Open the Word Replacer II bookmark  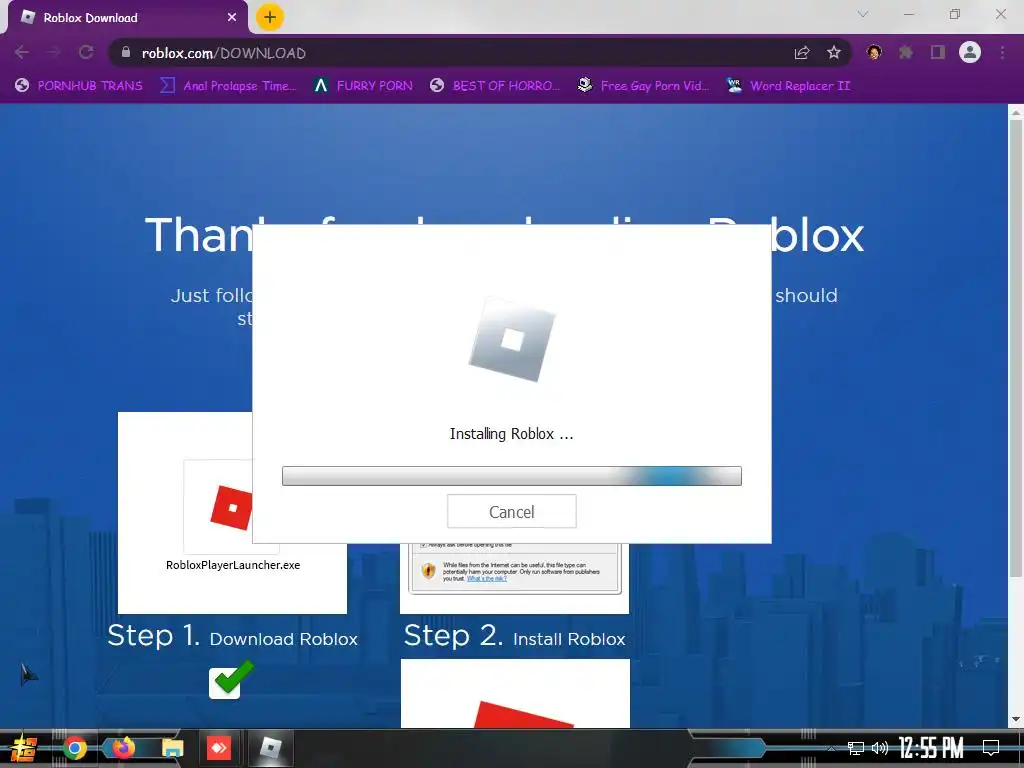click(789, 86)
